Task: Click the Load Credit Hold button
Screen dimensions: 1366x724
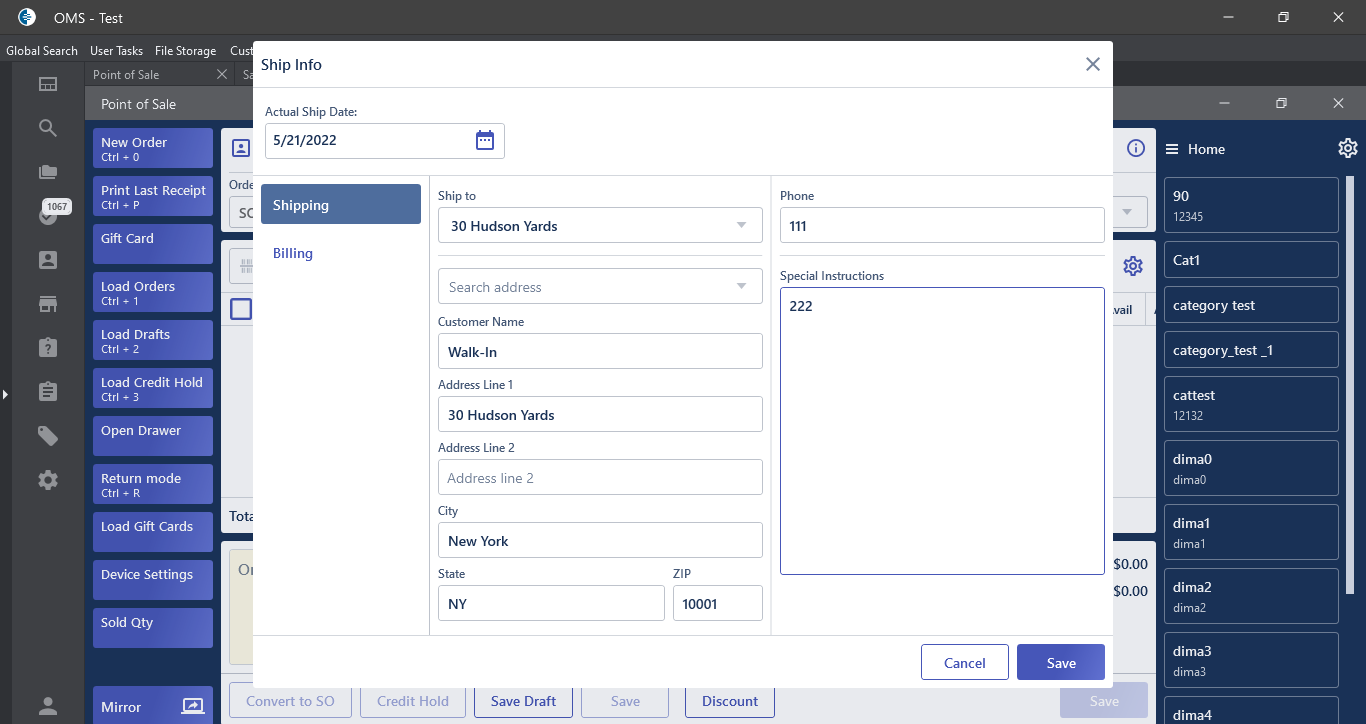Action: coord(153,388)
